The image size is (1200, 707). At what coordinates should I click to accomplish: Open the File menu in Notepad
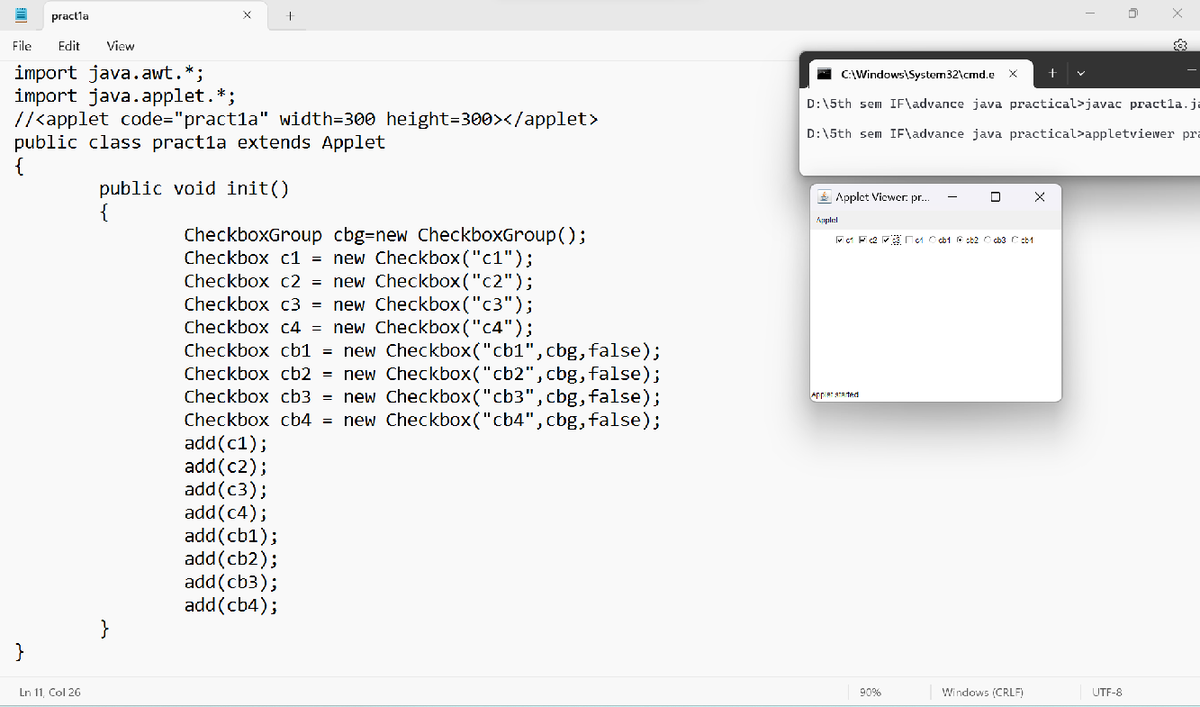(x=20, y=45)
